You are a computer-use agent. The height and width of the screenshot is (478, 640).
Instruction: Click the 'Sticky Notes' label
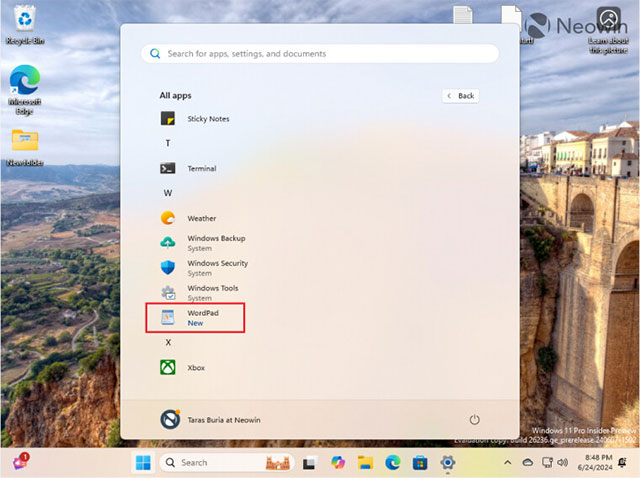[208, 119]
